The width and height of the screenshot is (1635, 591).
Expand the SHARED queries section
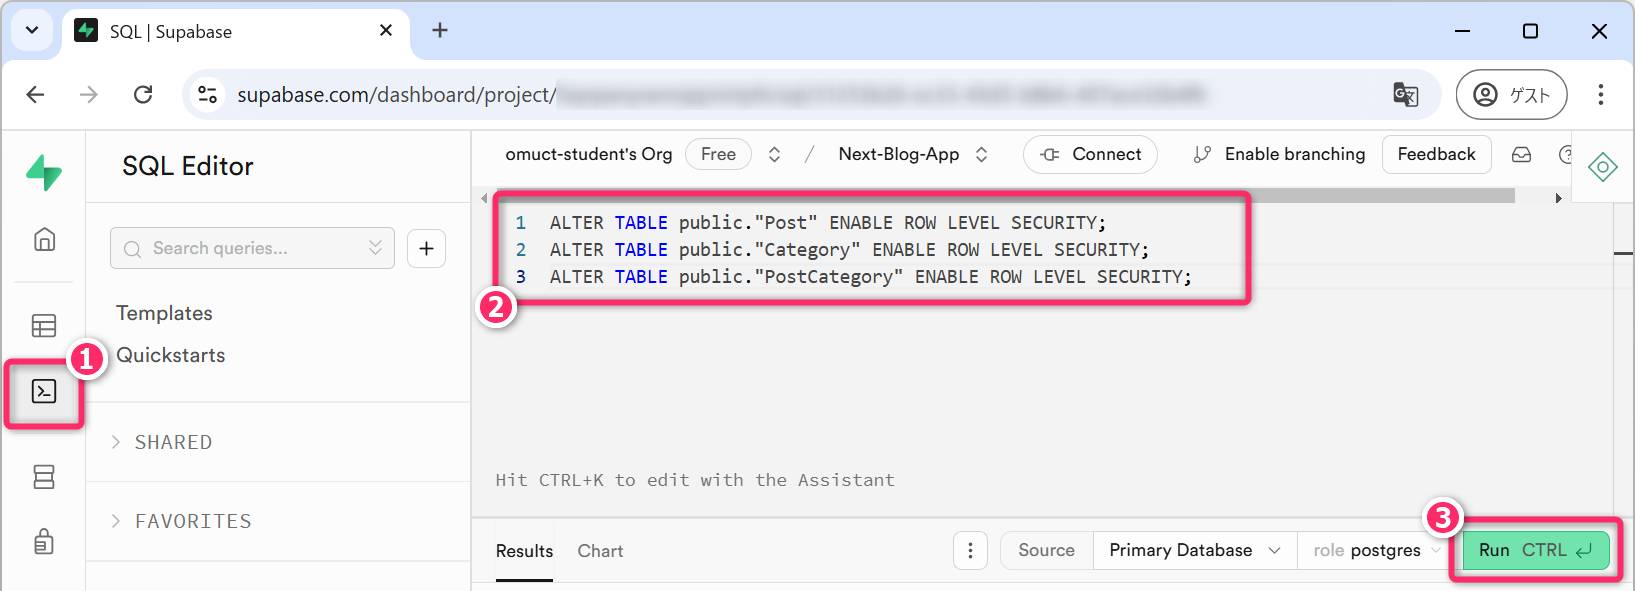tap(173, 442)
